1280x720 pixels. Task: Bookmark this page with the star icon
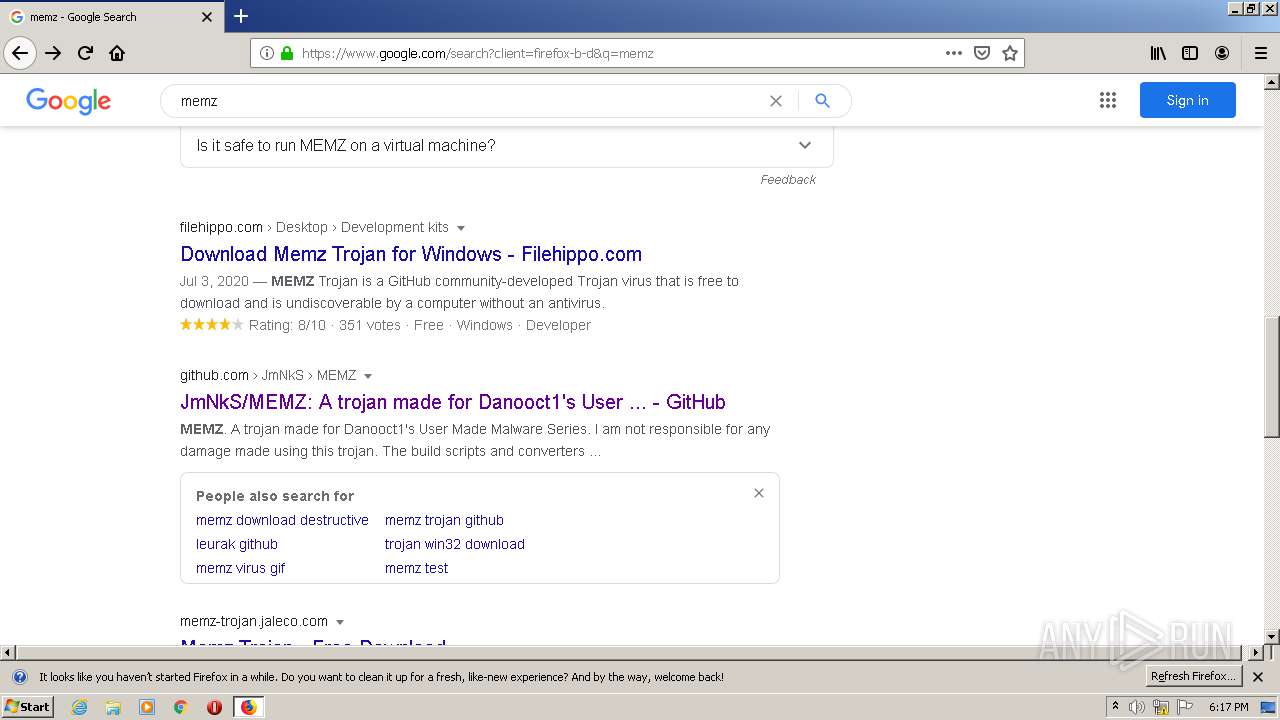point(1010,53)
